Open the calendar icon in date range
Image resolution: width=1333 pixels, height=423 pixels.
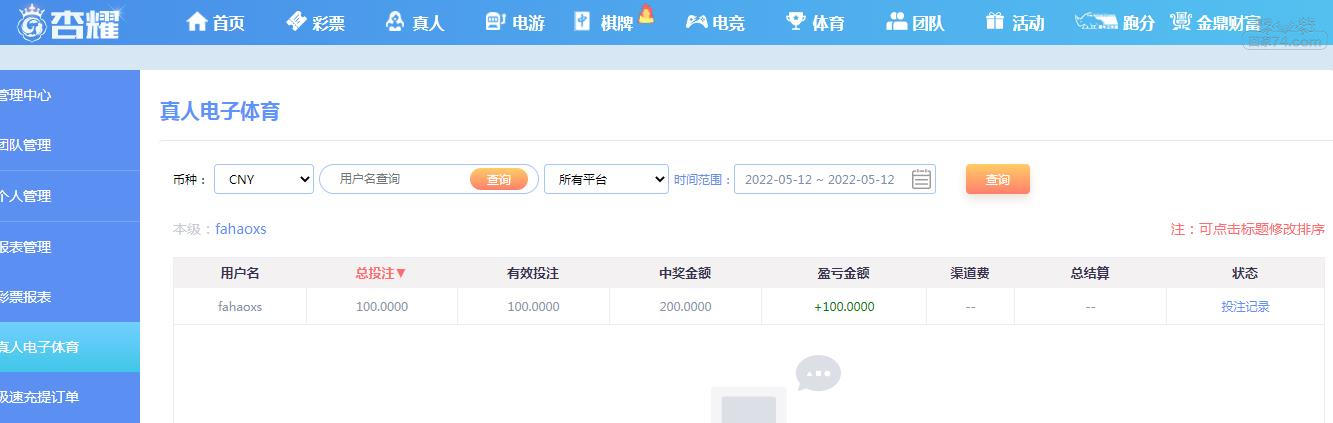click(921, 179)
